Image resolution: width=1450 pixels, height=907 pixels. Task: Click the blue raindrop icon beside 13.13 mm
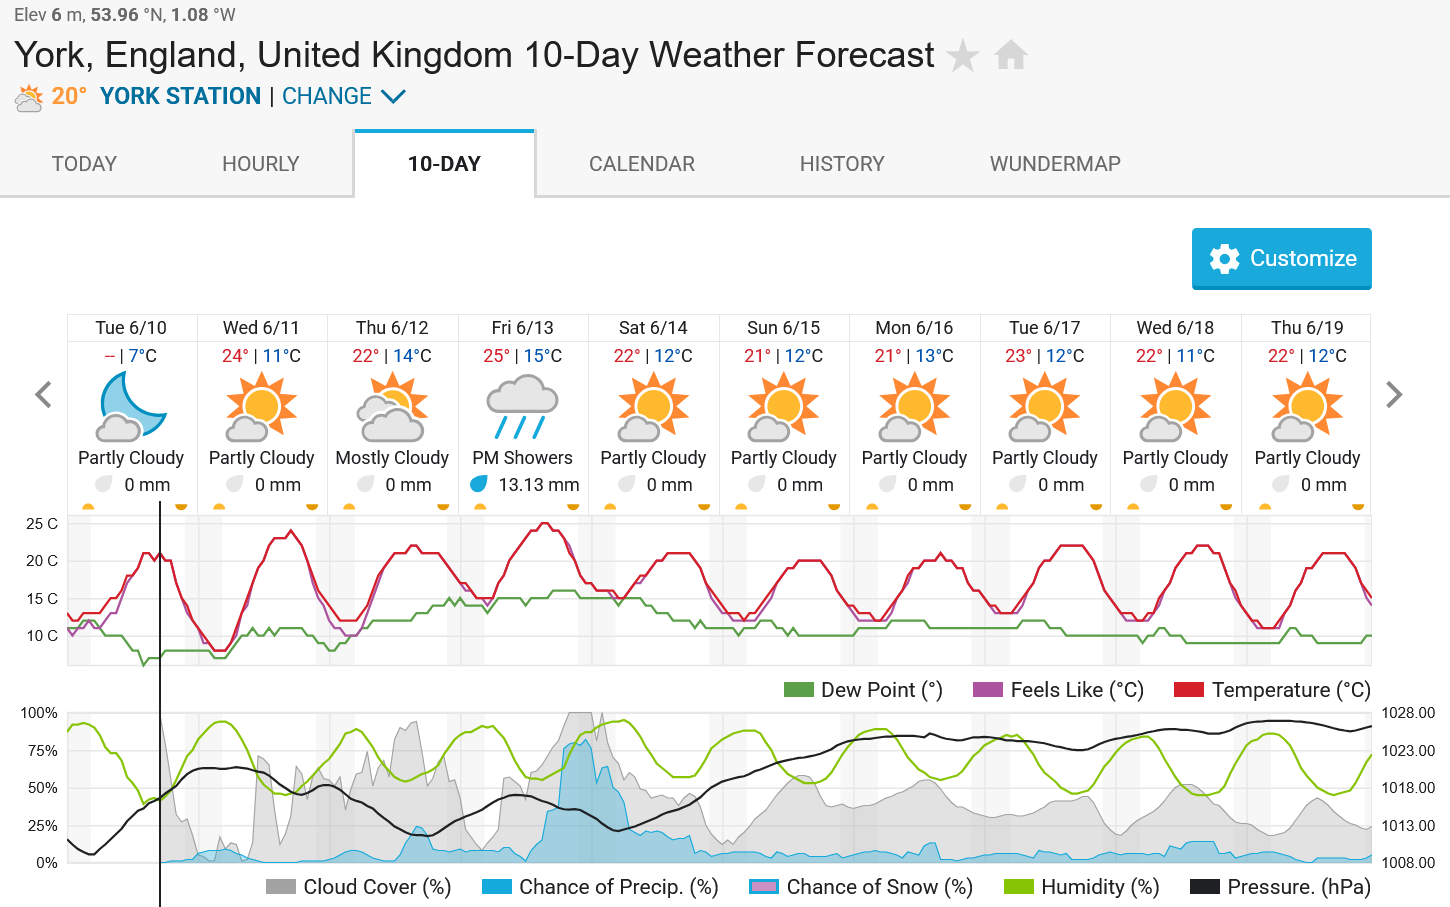[x=479, y=484]
